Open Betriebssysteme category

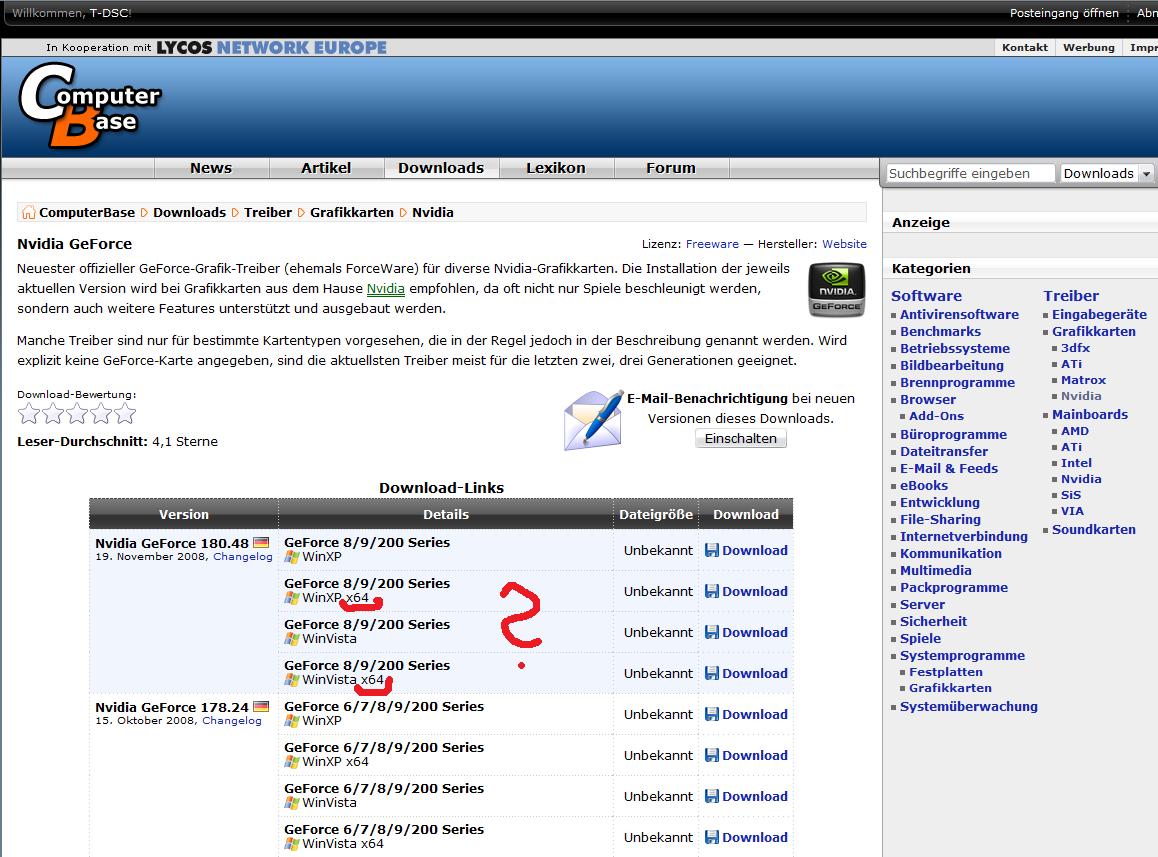pos(955,349)
